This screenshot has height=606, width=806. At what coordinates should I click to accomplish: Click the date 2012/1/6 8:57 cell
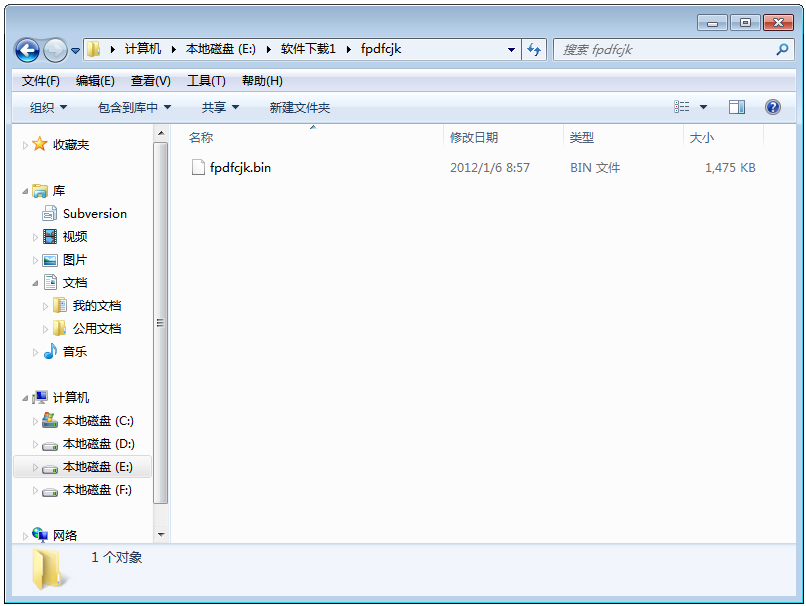tap(490, 168)
